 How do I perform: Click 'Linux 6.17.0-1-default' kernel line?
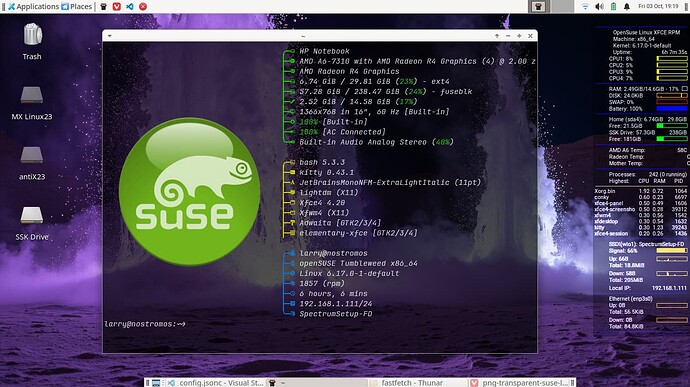click(x=349, y=274)
